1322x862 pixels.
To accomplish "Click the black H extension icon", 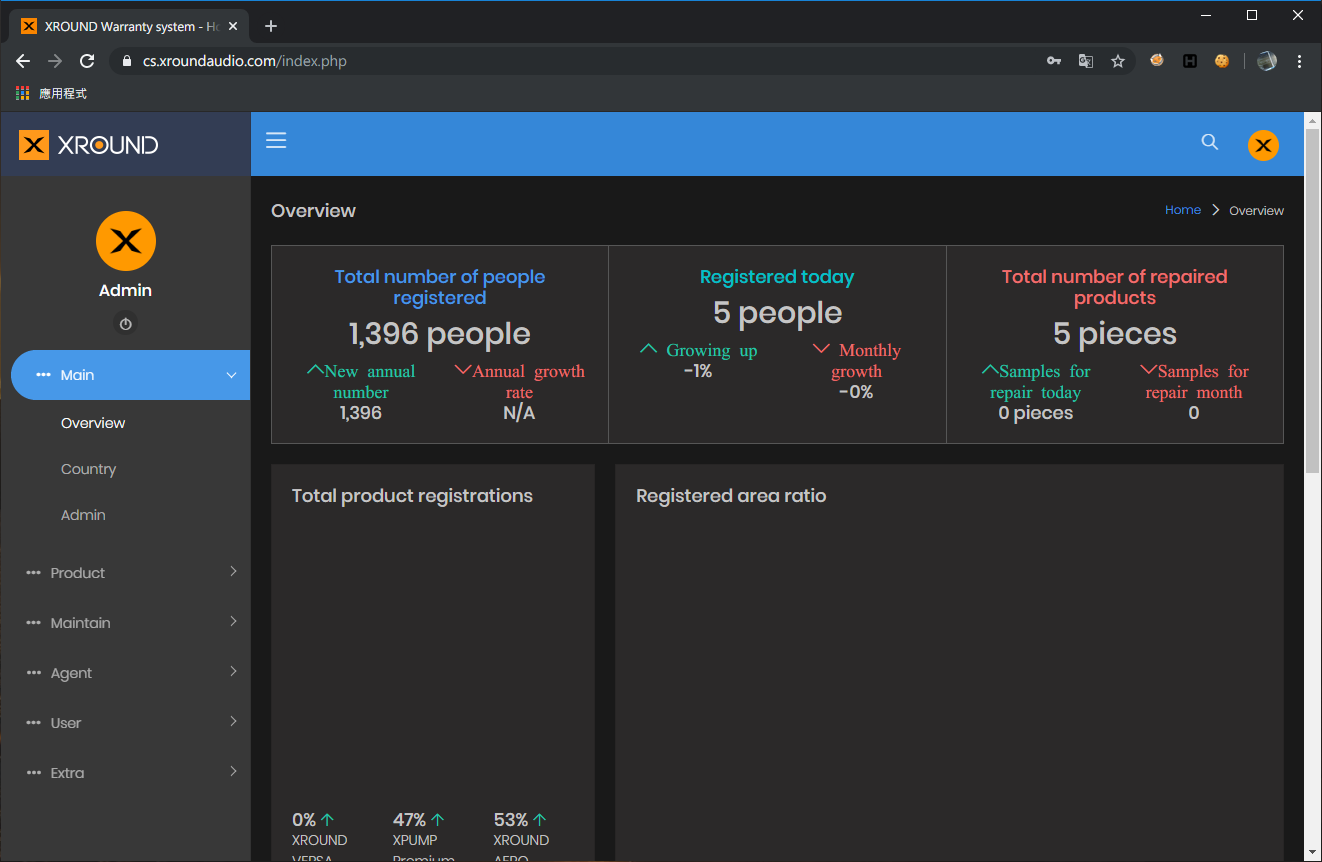I will coord(1190,61).
